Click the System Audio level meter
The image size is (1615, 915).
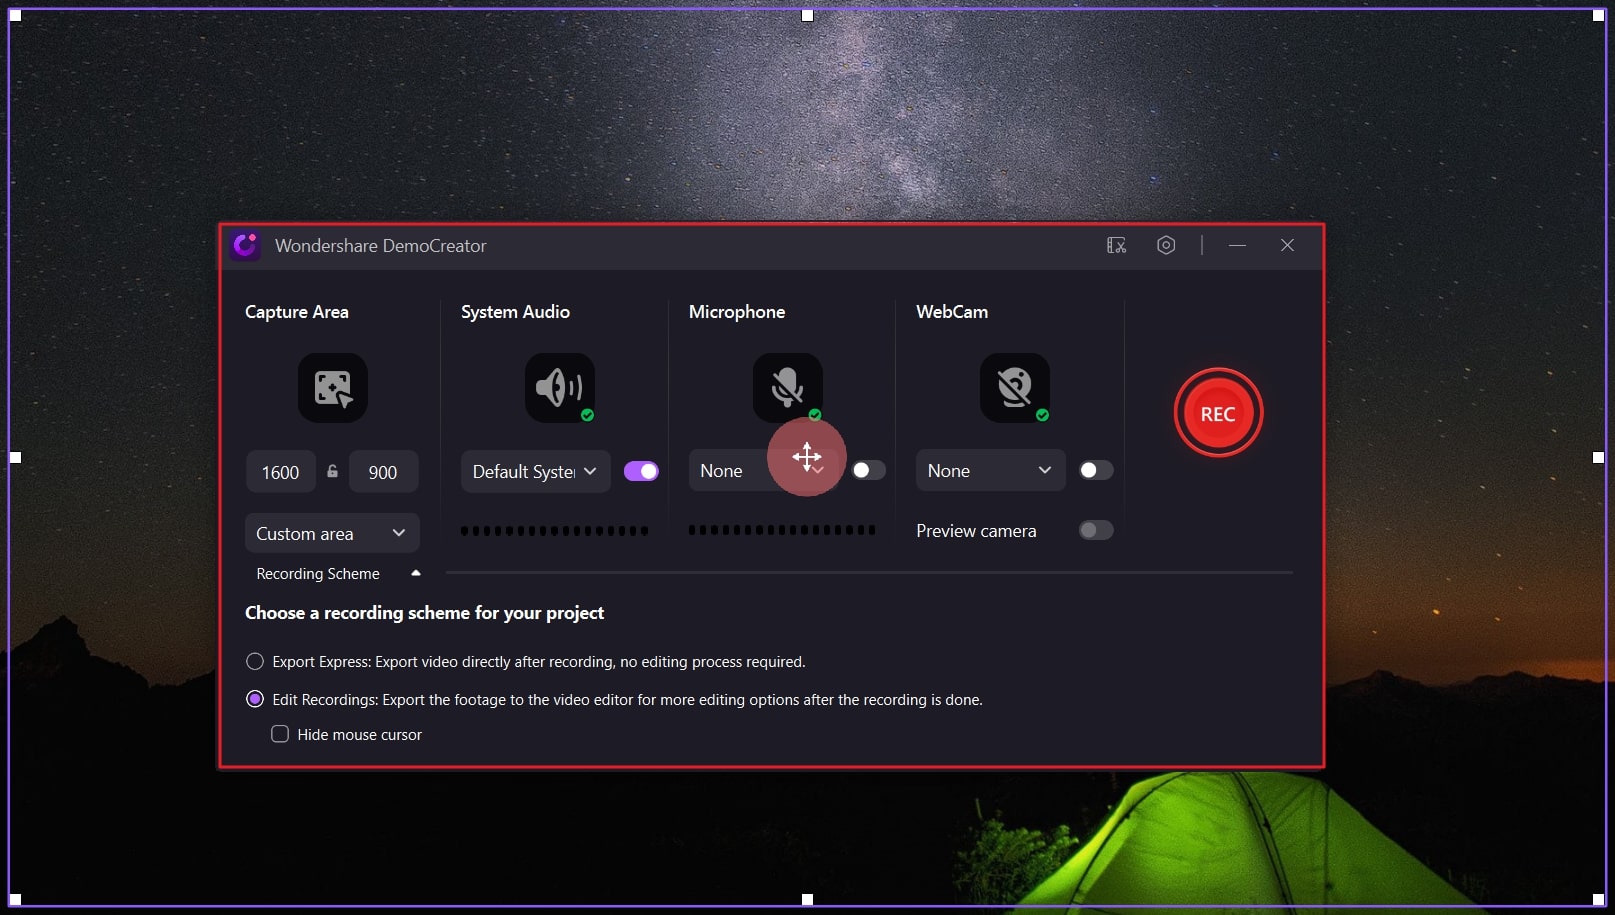coord(555,531)
